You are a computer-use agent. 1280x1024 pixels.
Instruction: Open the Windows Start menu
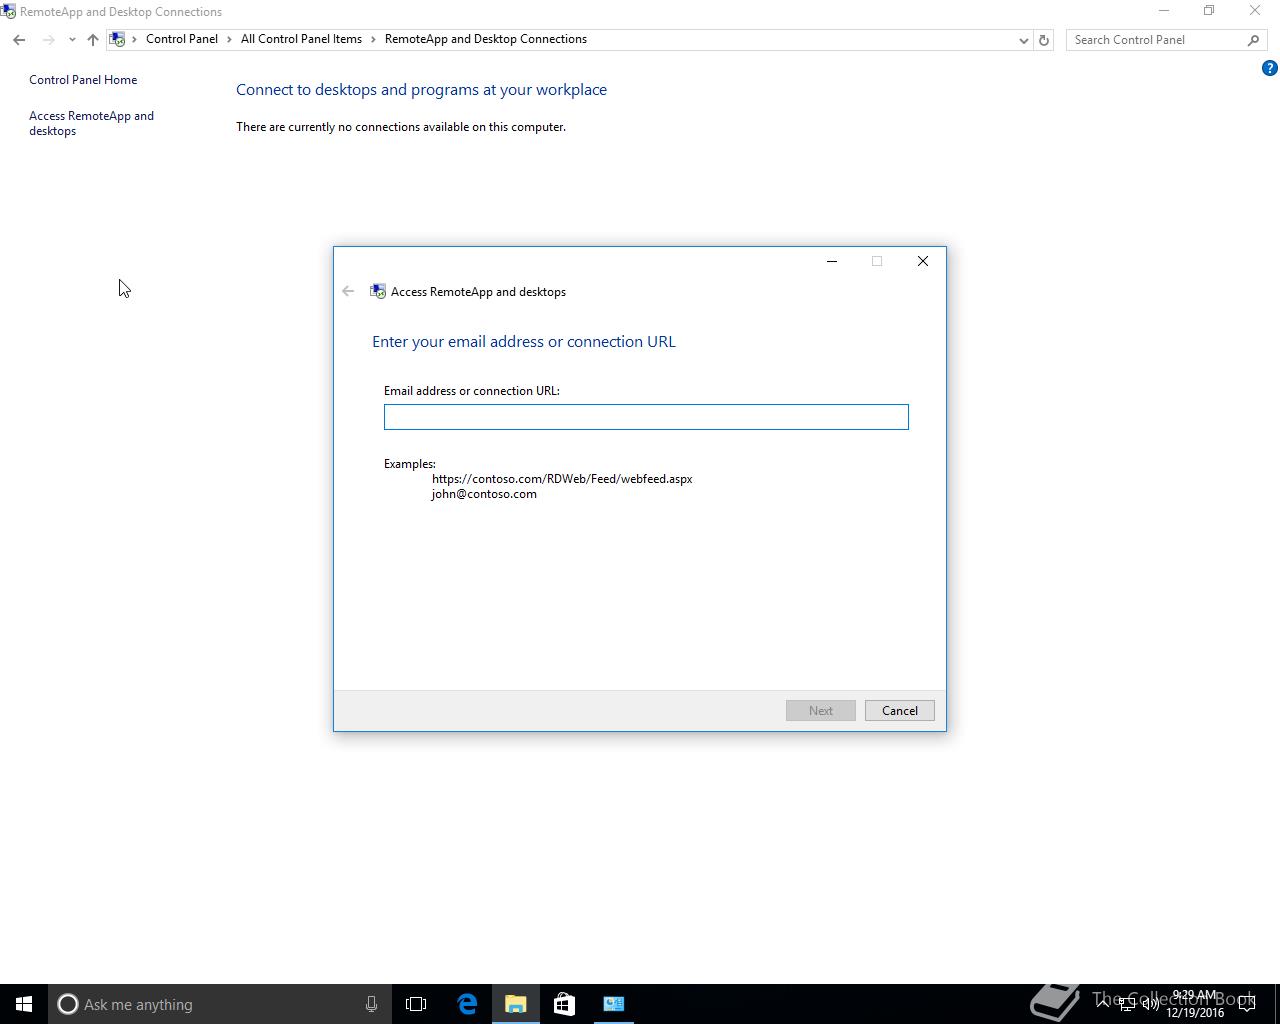coord(24,1004)
